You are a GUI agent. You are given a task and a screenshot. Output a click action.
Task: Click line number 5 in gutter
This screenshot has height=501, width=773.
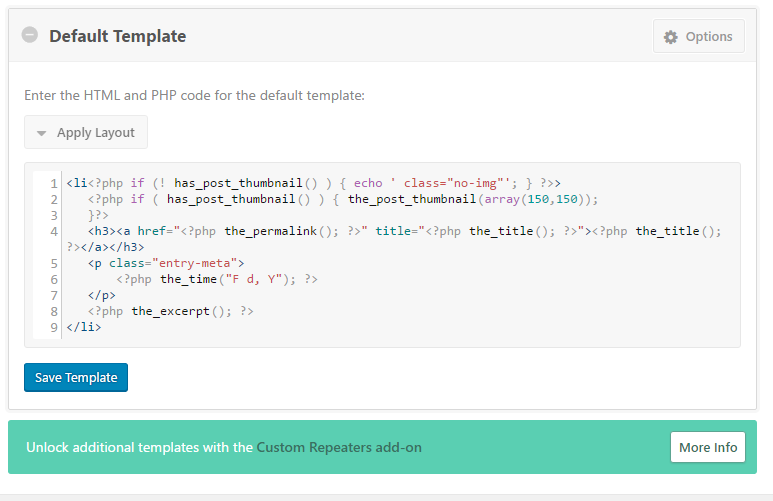pos(54,263)
